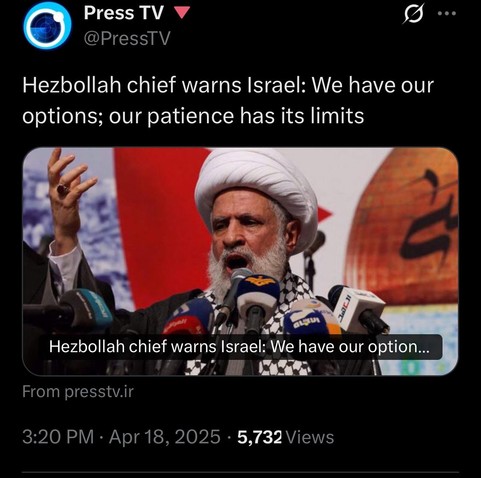Screen dimensions: 481x478
Task: Click the red triangle badge beside Press TV
Action: point(182,13)
